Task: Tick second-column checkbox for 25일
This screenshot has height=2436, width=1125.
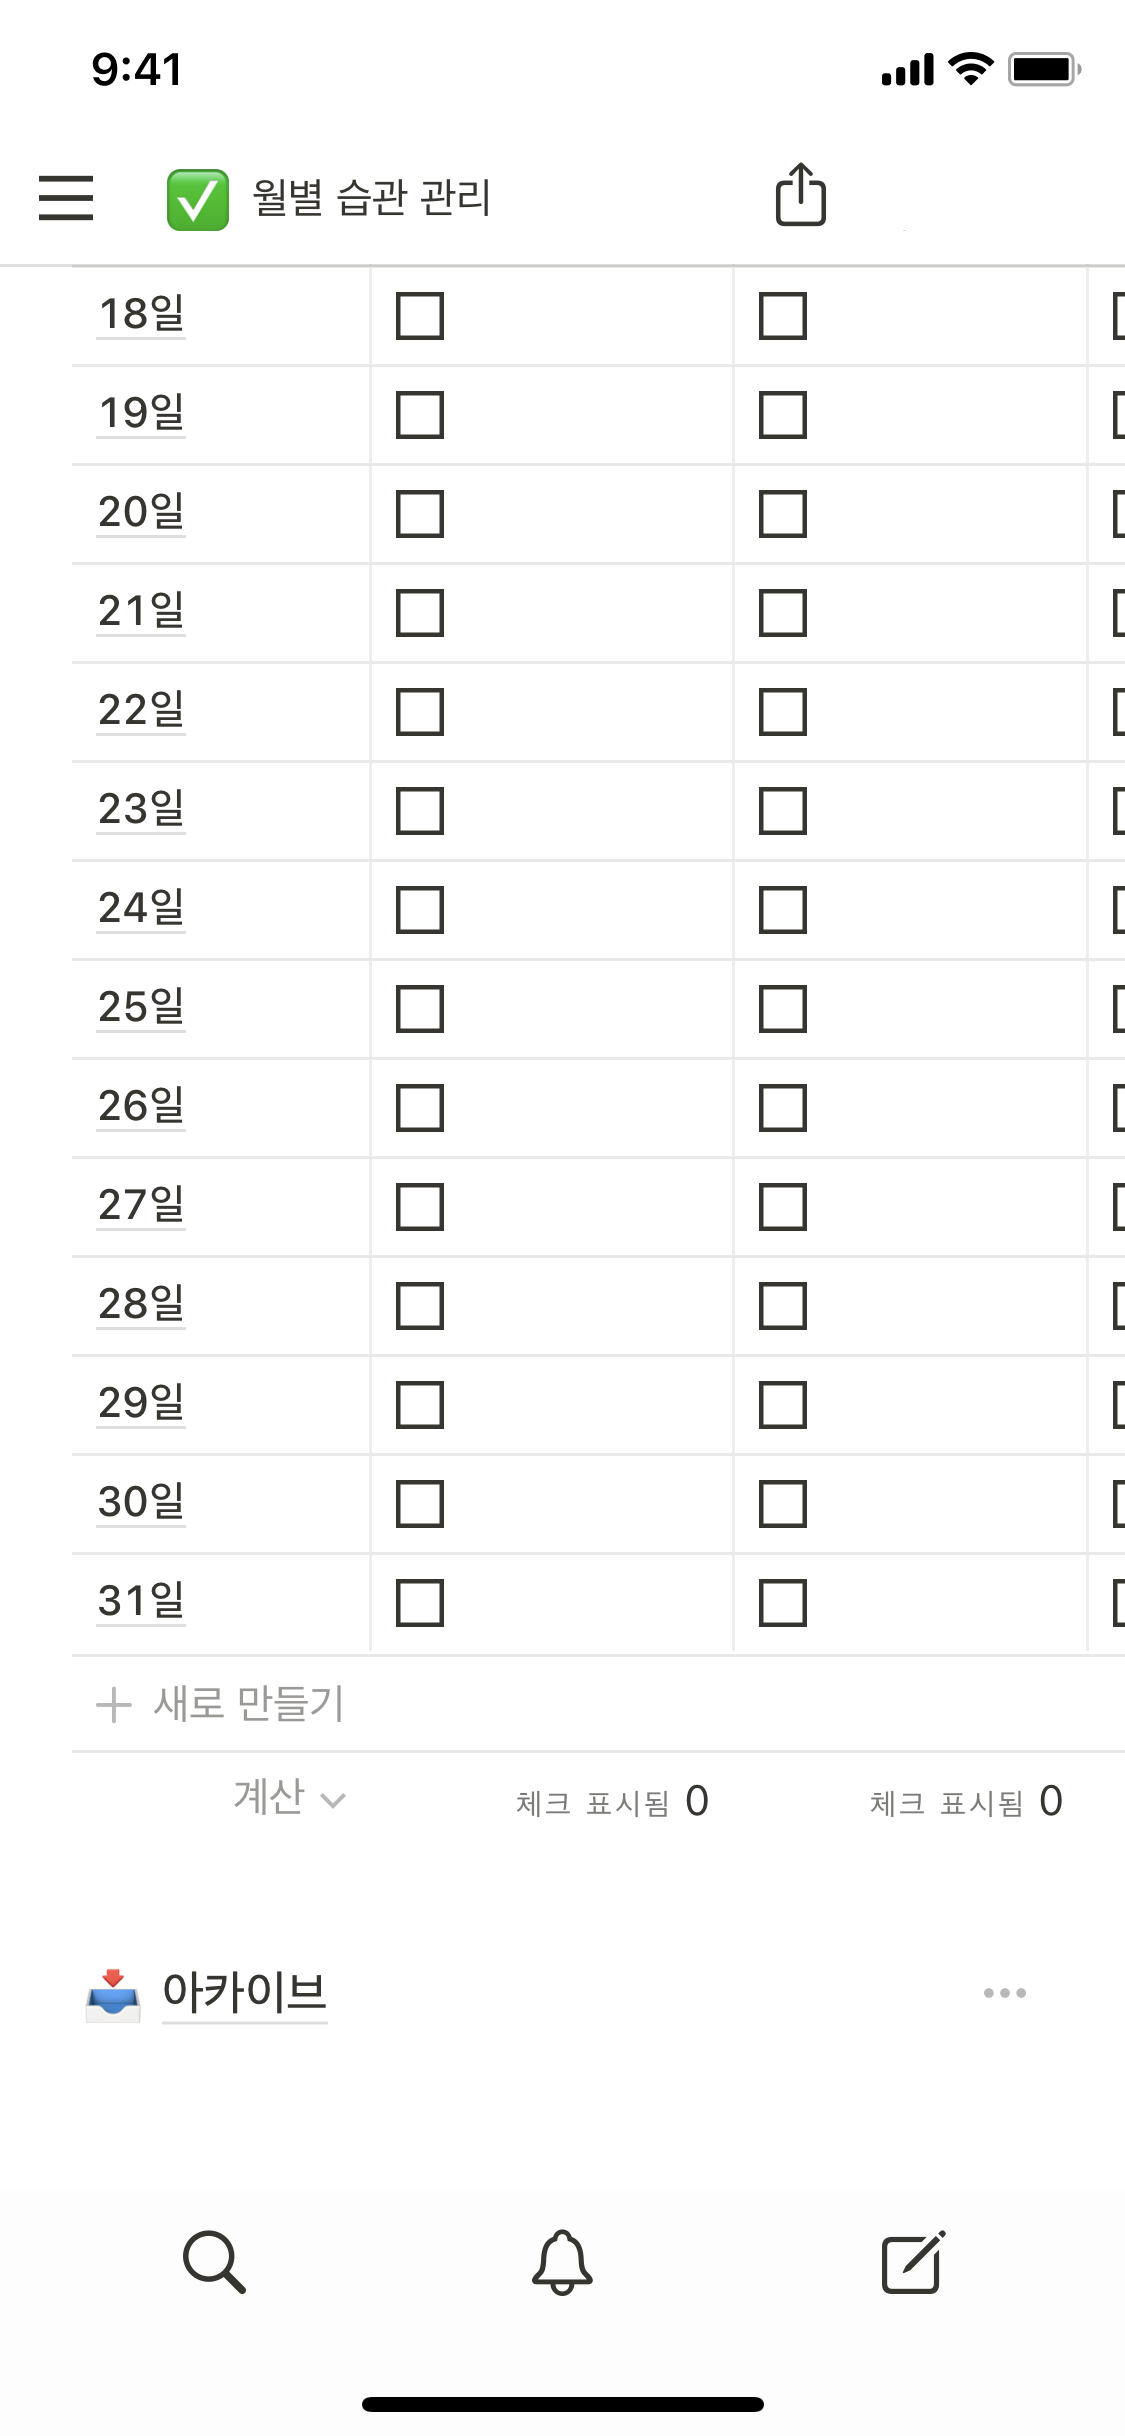Action: click(x=783, y=1009)
